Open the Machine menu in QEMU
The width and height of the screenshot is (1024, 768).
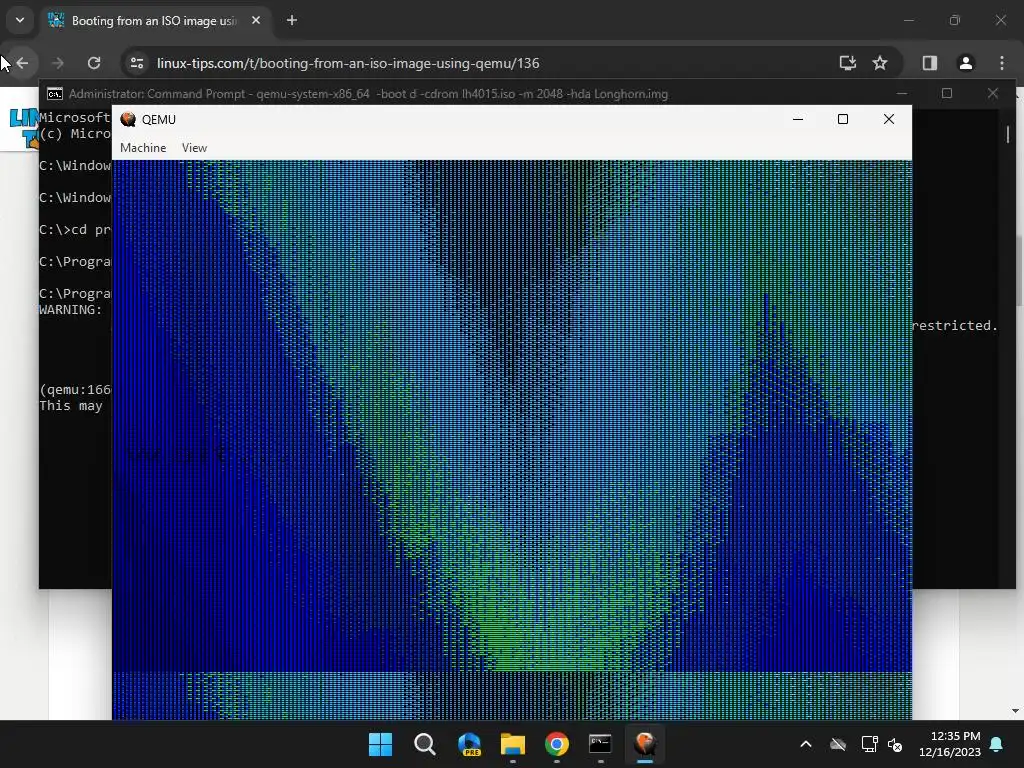coord(143,148)
